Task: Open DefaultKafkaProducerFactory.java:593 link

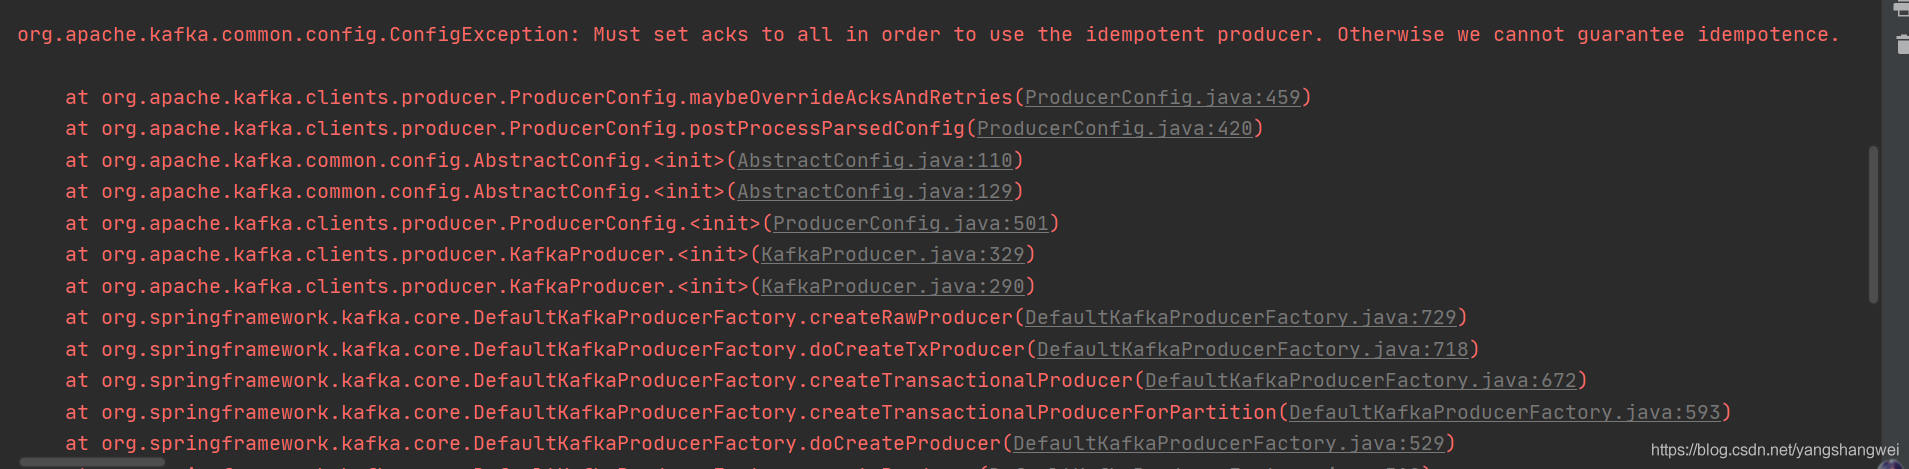Action: [x=1504, y=412]
